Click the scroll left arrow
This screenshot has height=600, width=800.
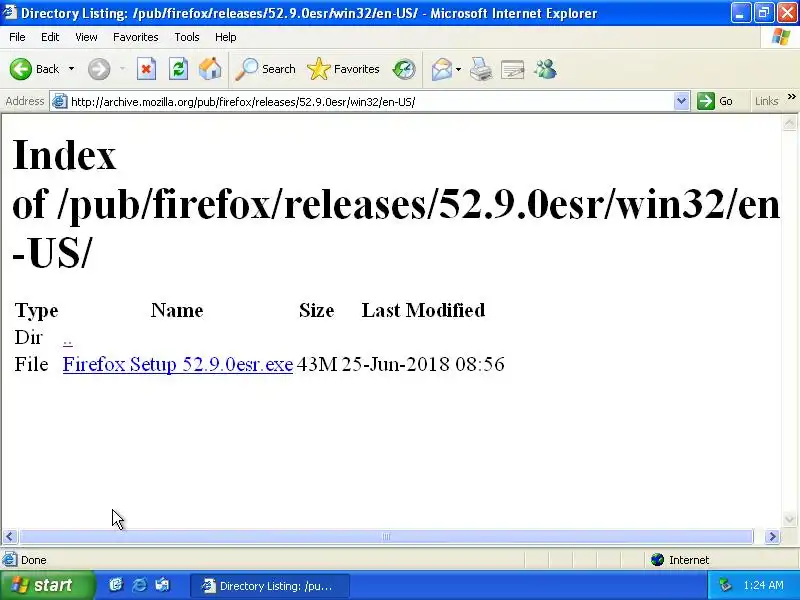click(x=10, y=536)
